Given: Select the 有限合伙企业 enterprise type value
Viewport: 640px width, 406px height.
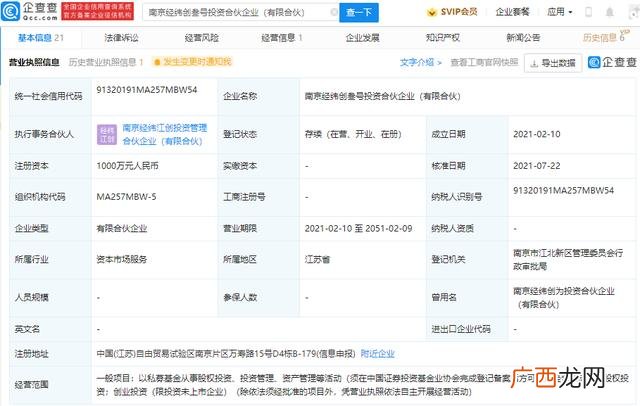Looking at the screenshot, I should (122, 229).
